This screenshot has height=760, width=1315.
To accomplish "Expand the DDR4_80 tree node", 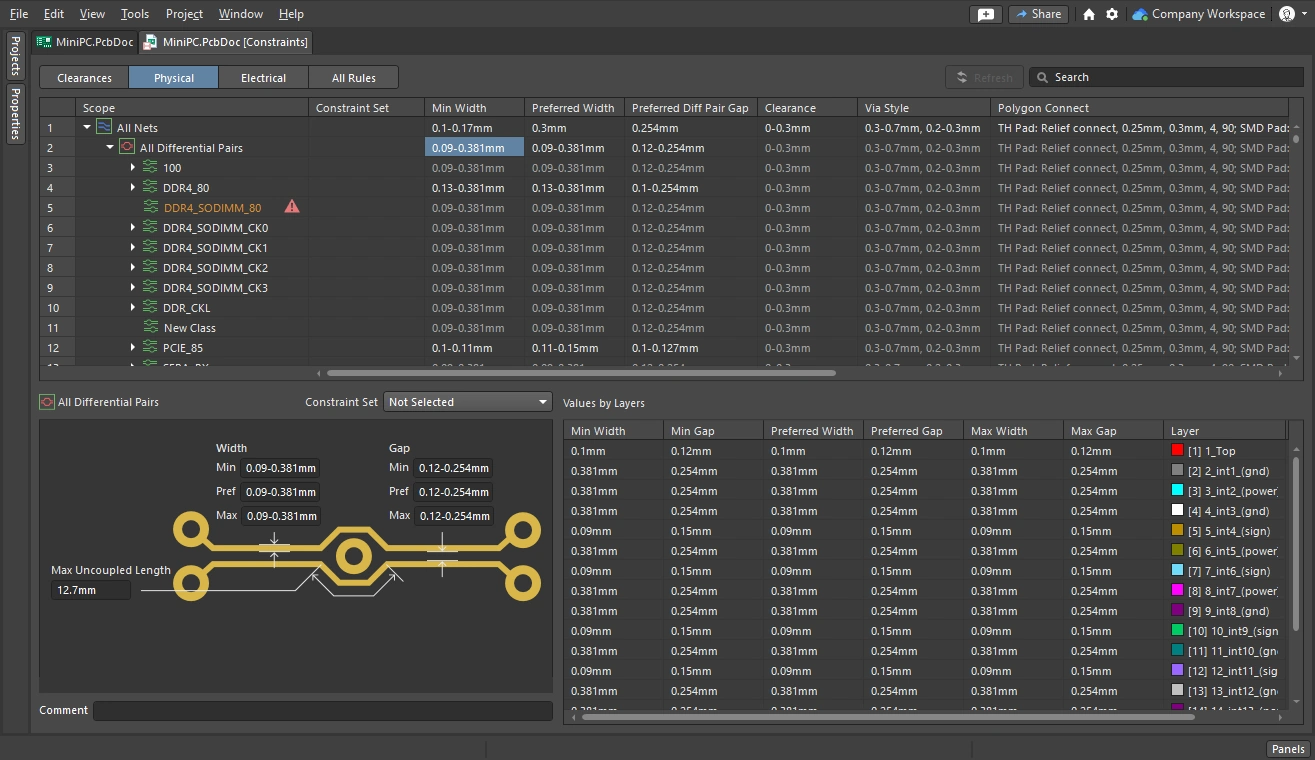I will [133, 188].
